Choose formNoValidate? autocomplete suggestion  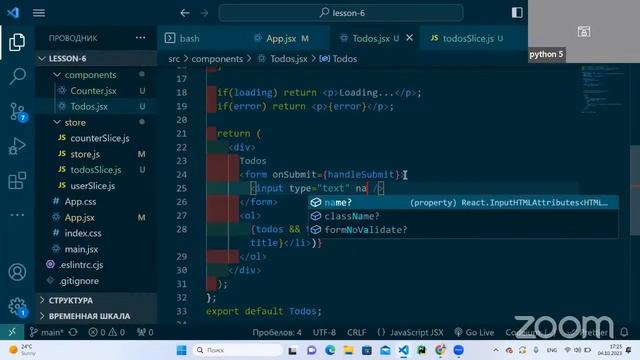(463, 230)
